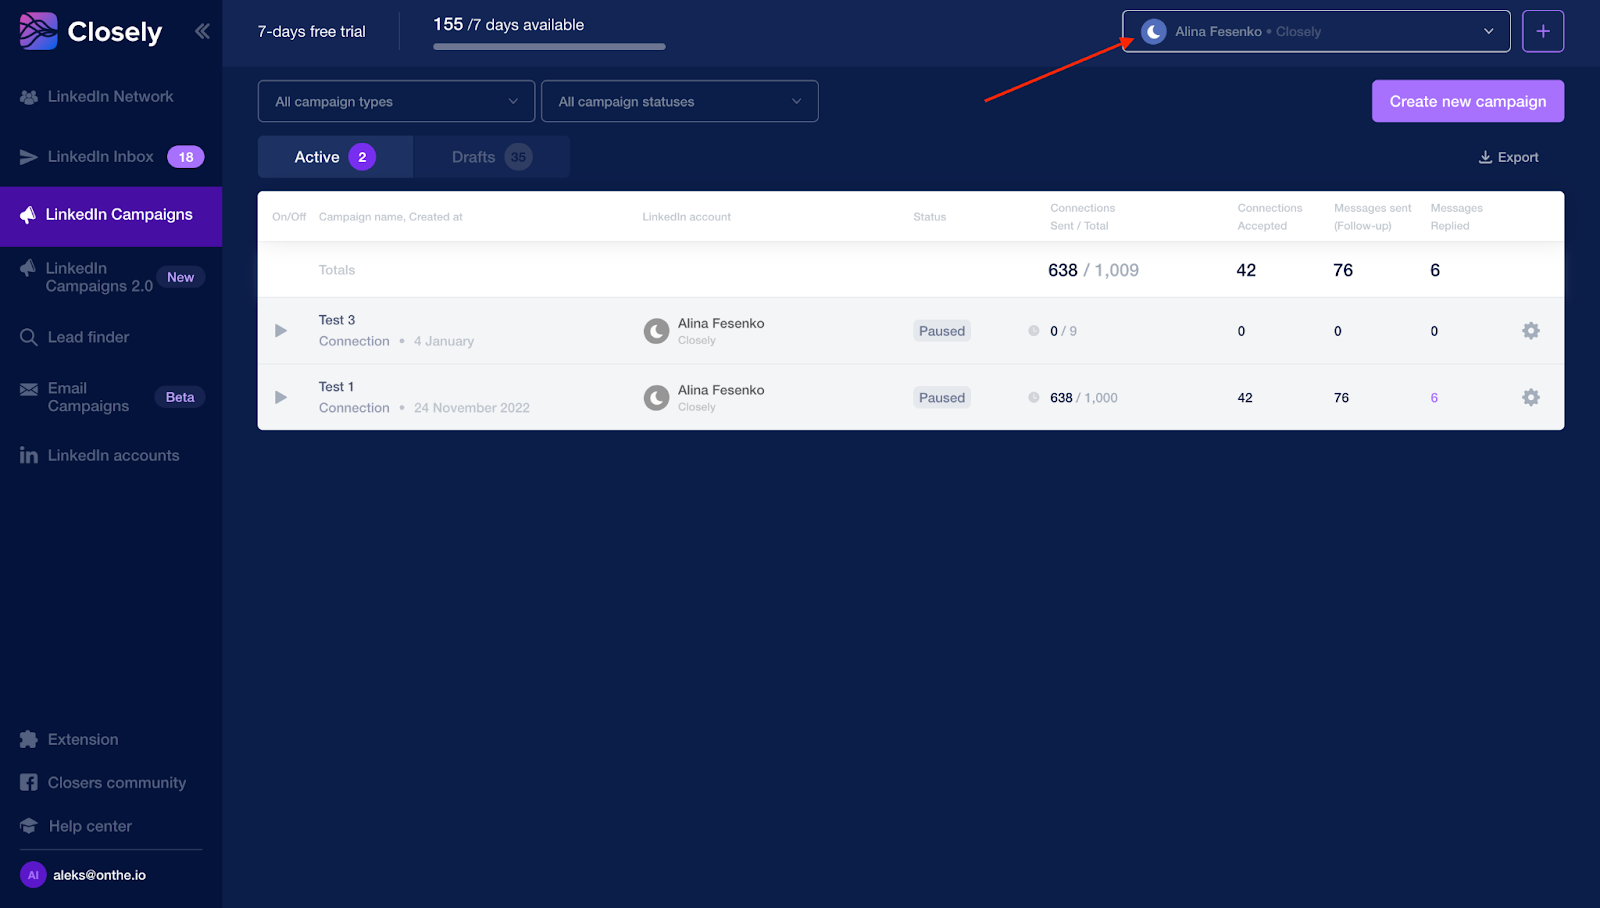Click the LinkedIn Inbox paper-plane icon

tap(29, 157)
